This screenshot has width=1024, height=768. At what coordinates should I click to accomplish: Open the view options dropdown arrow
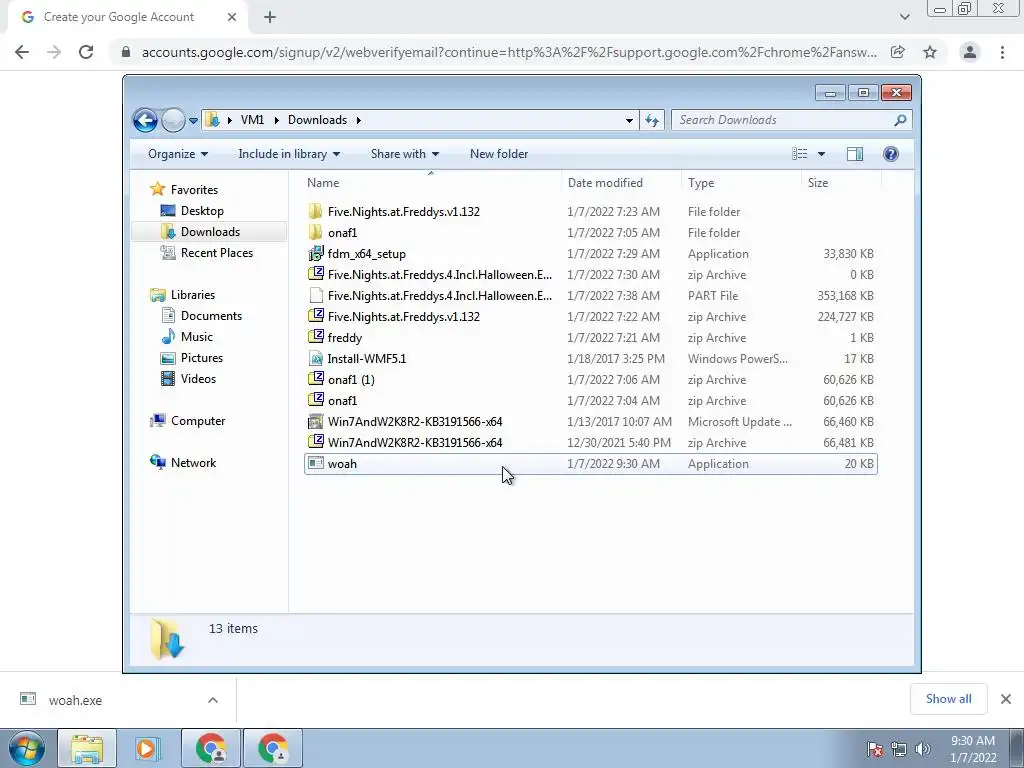821,154
